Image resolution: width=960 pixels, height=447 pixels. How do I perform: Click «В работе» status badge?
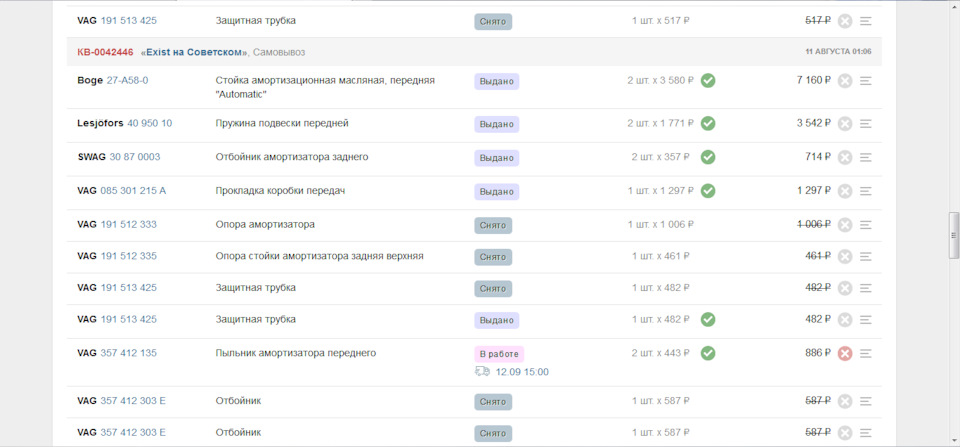point(499,354)
